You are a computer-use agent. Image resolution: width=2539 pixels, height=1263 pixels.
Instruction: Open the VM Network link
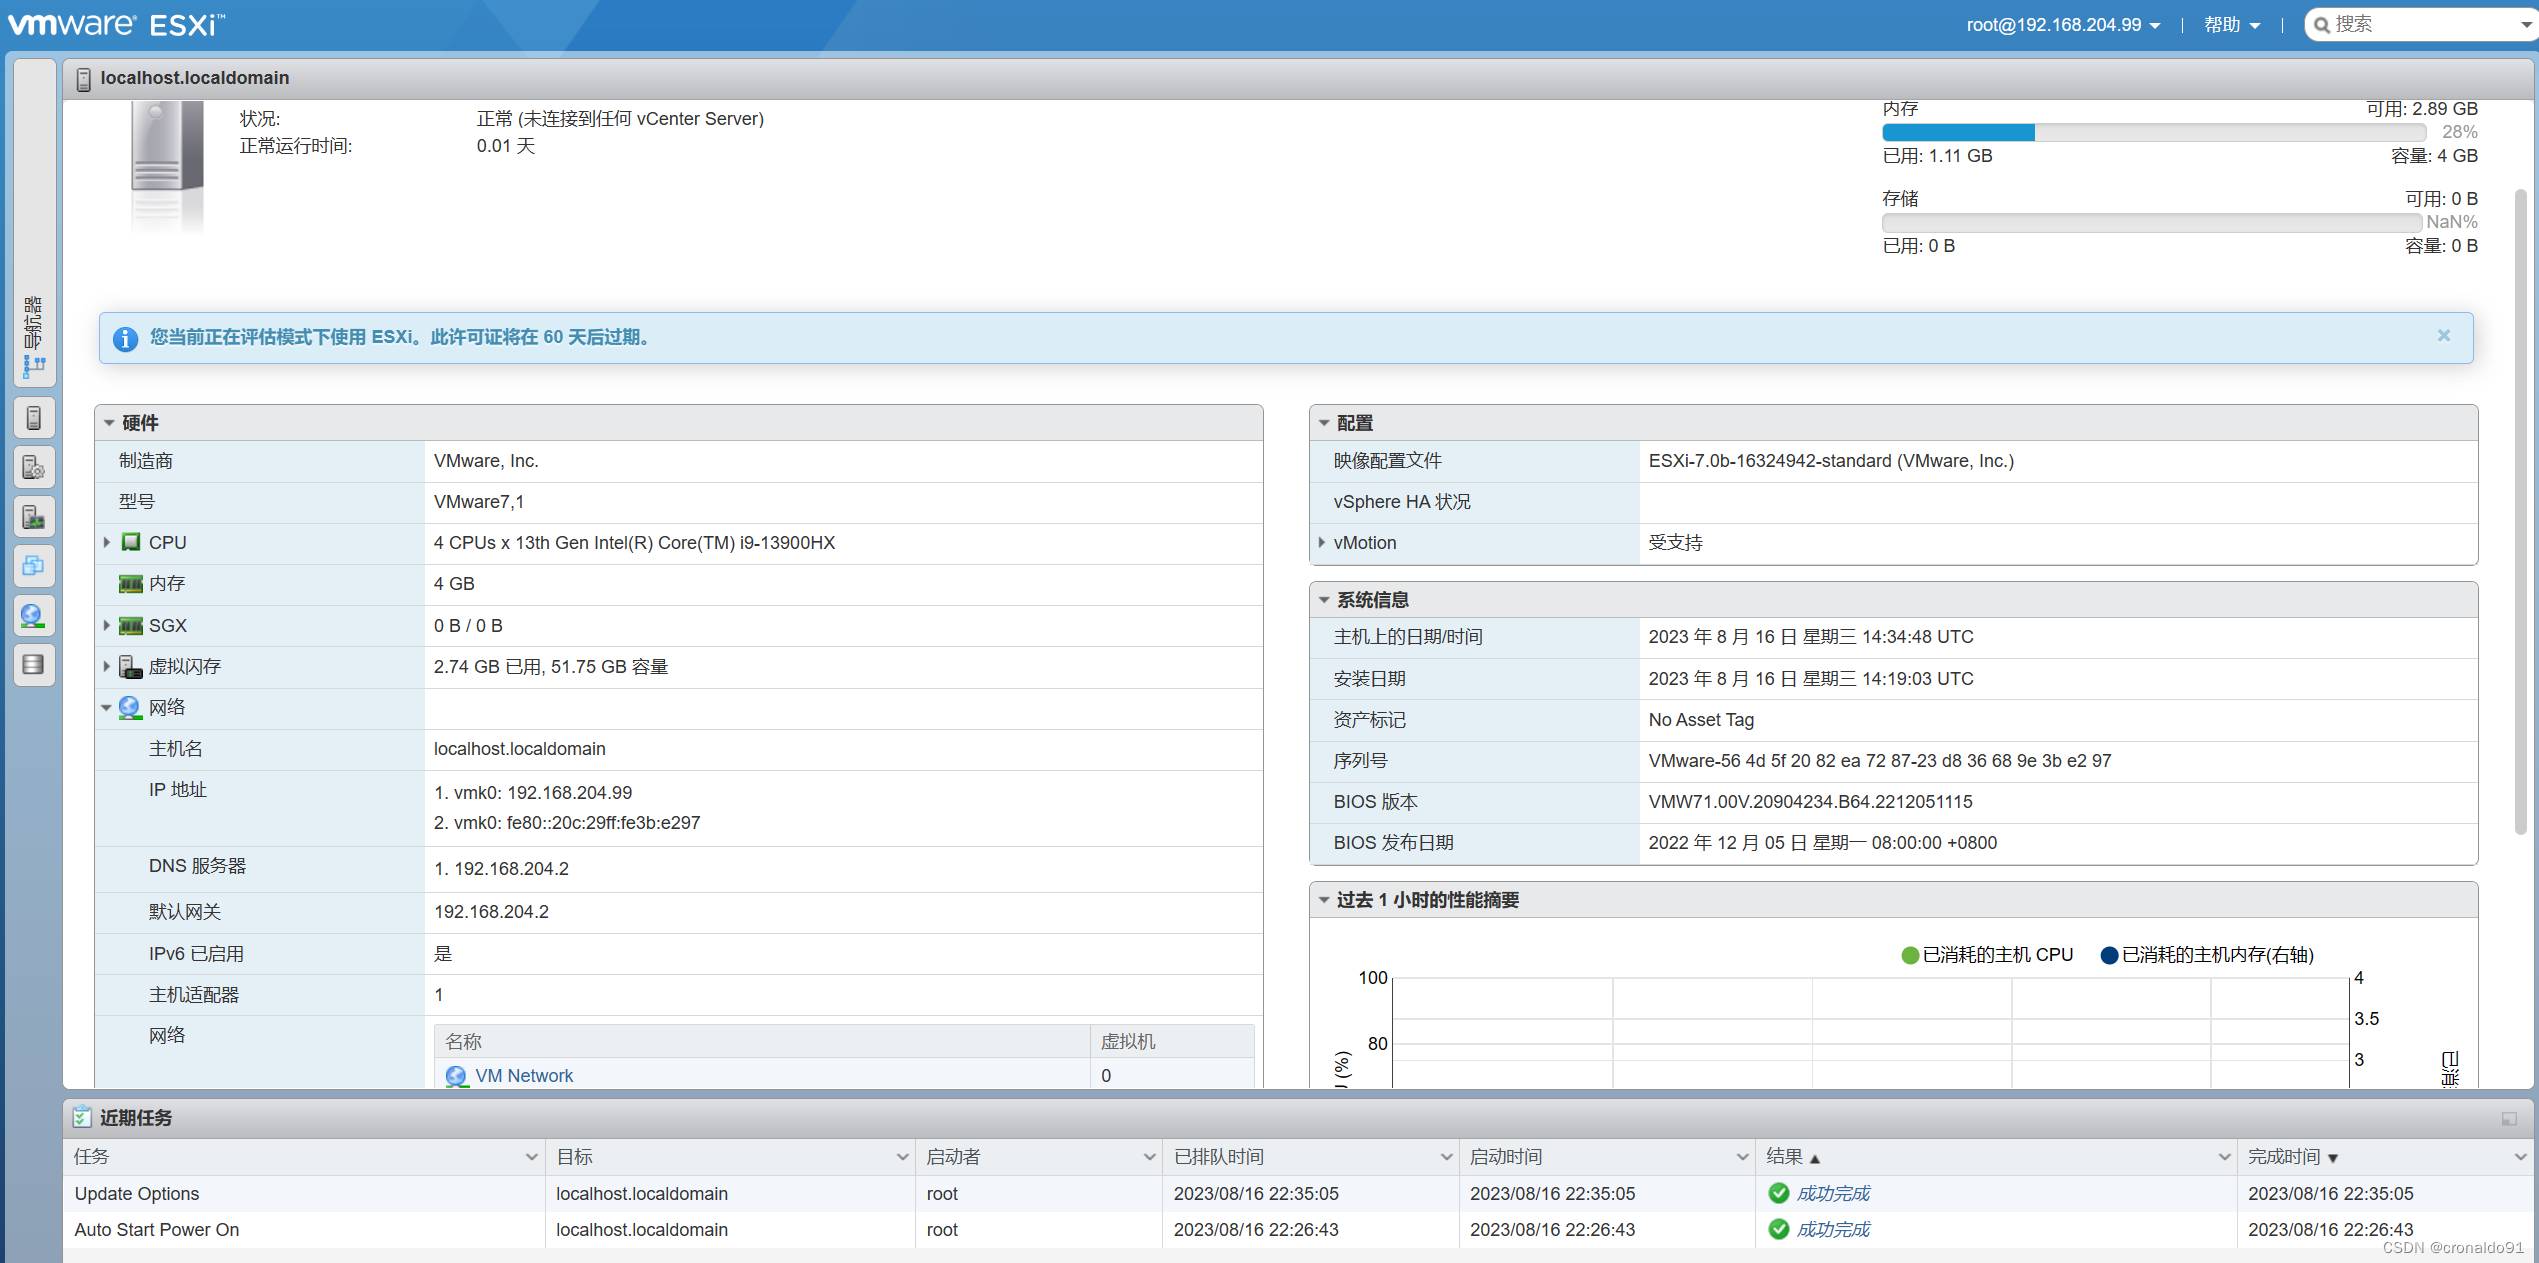tap(524, 1075)
